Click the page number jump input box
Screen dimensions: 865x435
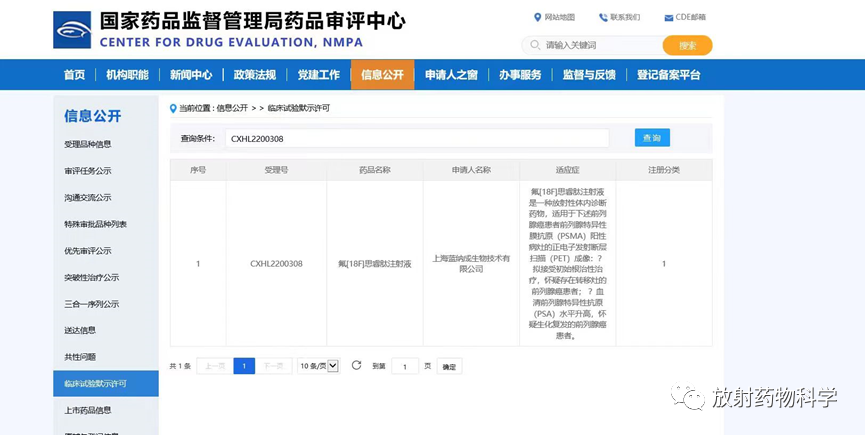click(405, 367)
